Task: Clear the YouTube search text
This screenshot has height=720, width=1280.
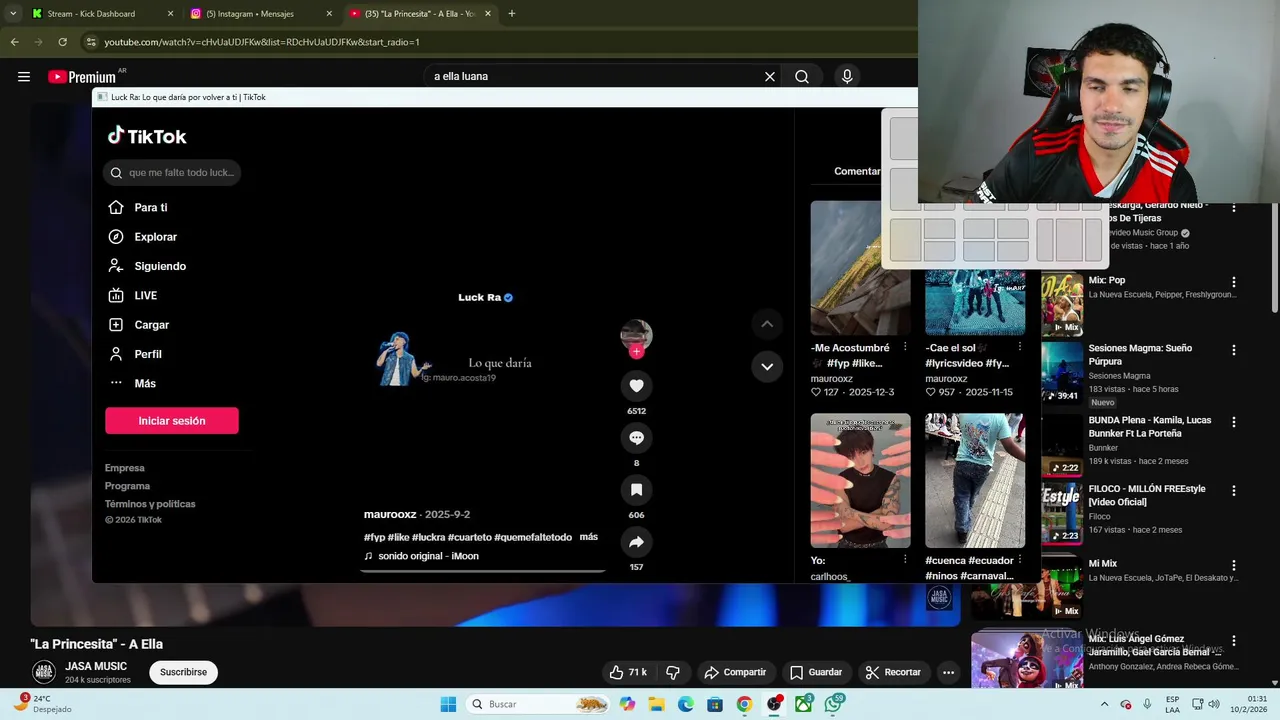Action: (770, 77)
